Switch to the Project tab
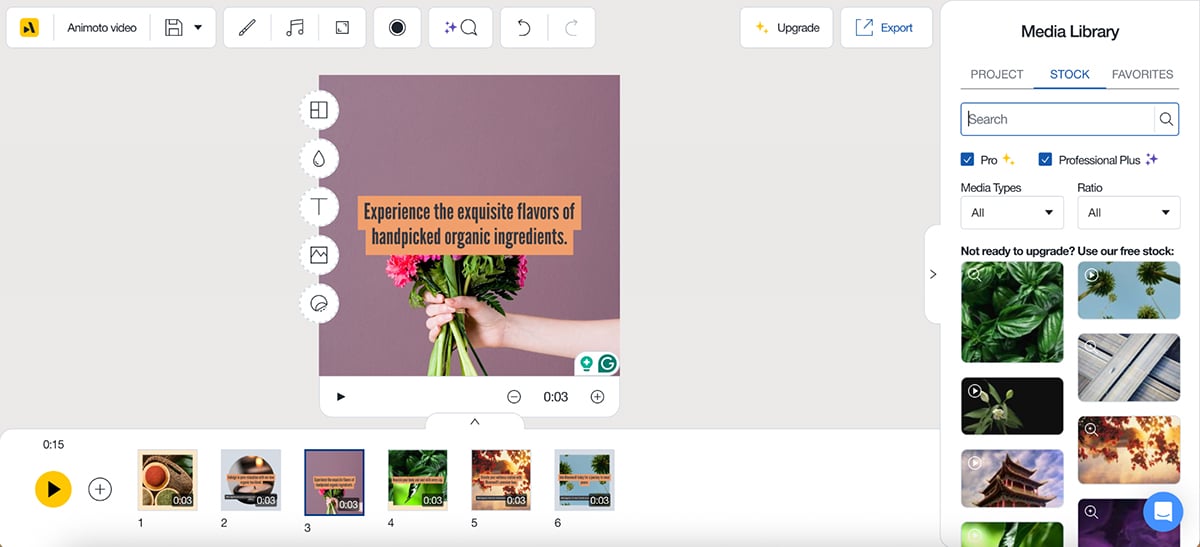The height and width of the screenshot is (547, 1200). (996, 74)
